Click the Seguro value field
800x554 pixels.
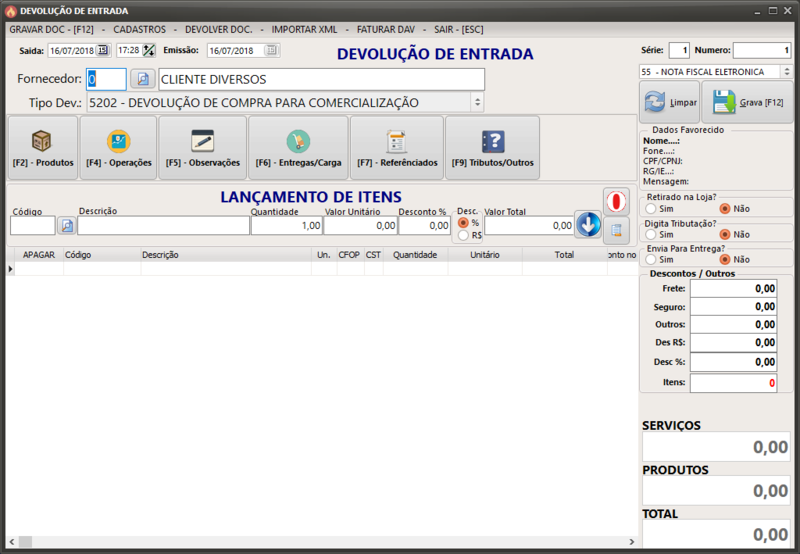[x=733, y=307]
